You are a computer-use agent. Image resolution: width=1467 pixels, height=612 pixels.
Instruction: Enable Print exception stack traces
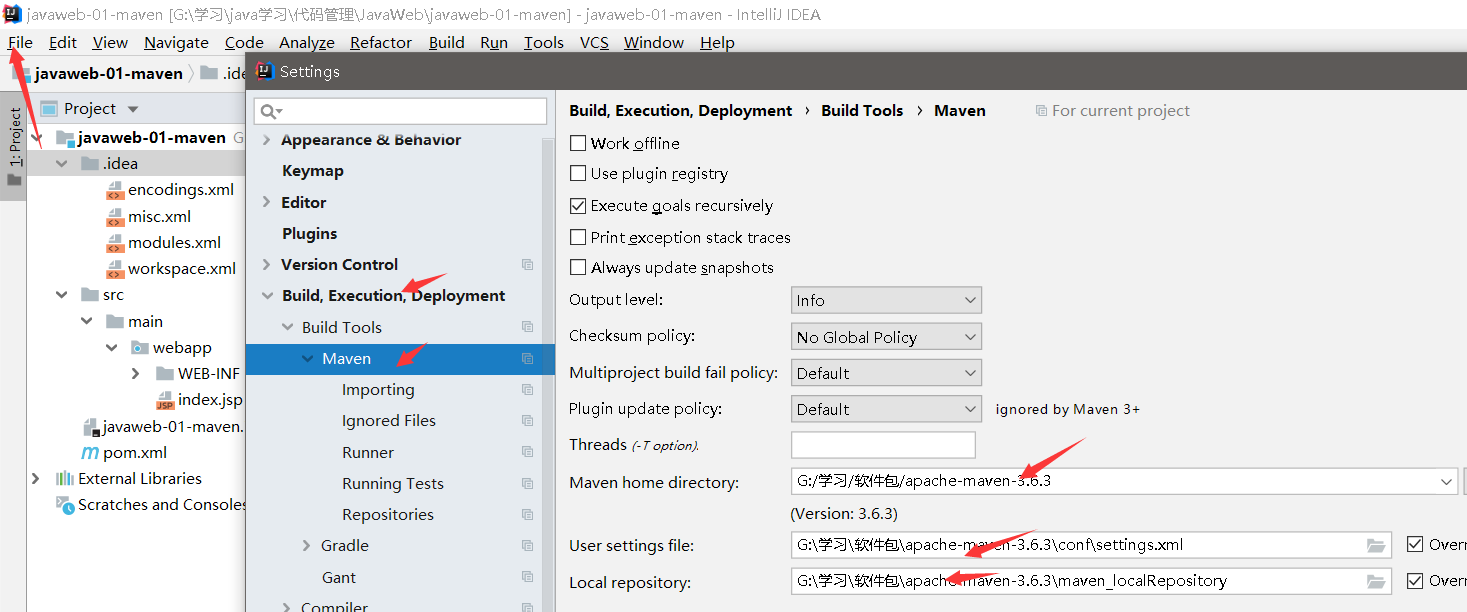pyautogui.click(x=578, y=237)
